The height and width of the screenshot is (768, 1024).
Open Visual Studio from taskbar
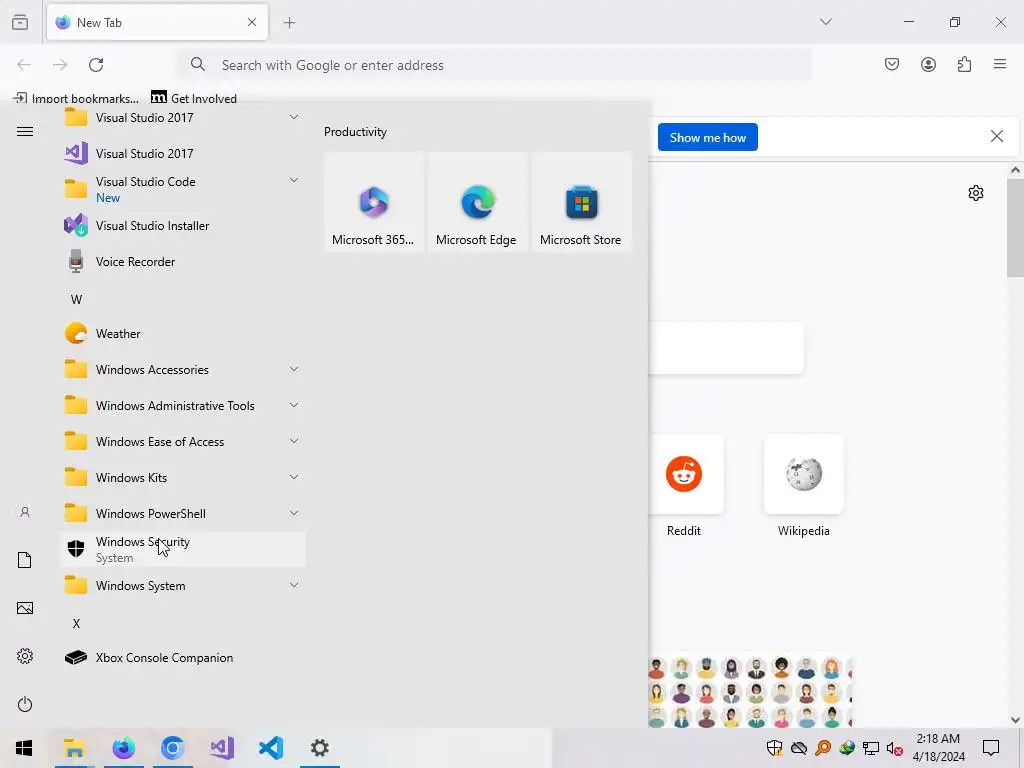[x=222, y=748]
